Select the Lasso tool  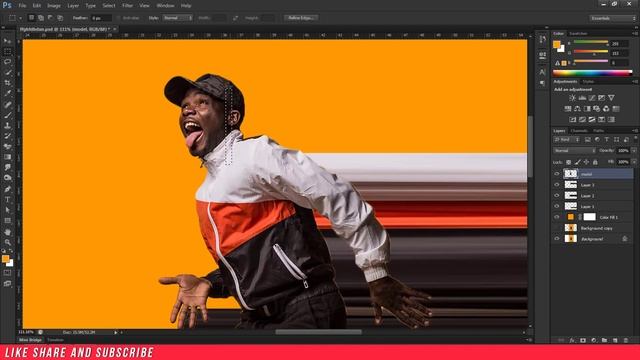[7, 62]
